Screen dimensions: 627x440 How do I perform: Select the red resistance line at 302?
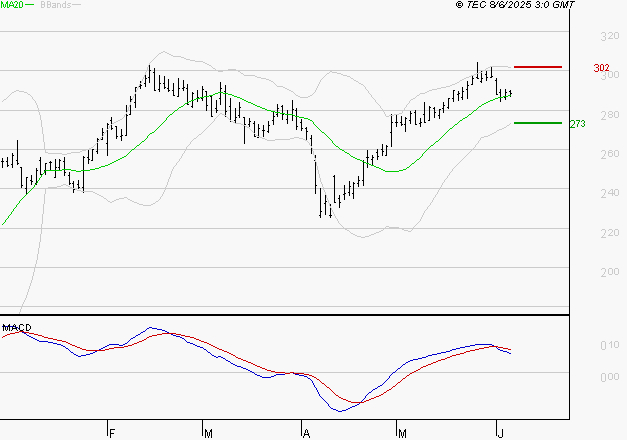tap(538, 67)
